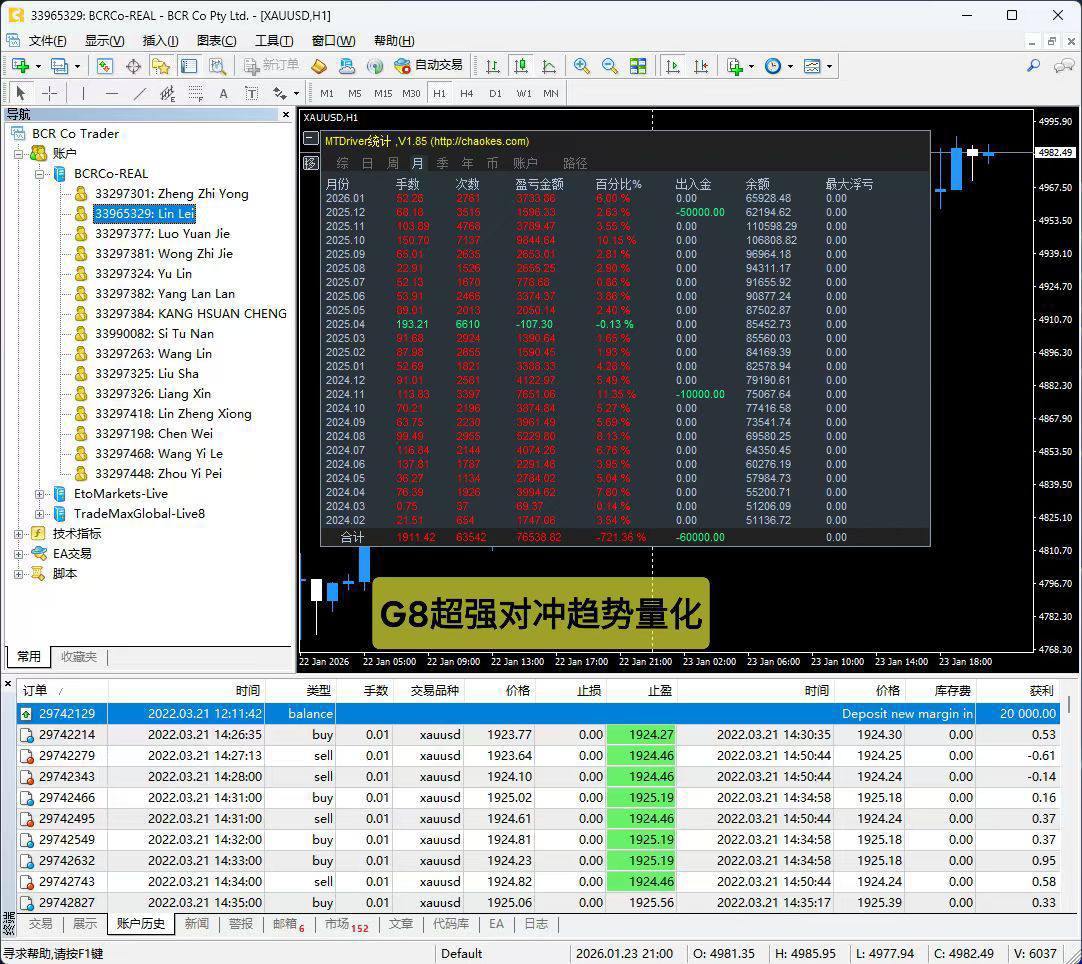
Task: Collapse the BCRCo-REAL server node
Action: pos(39,174)
